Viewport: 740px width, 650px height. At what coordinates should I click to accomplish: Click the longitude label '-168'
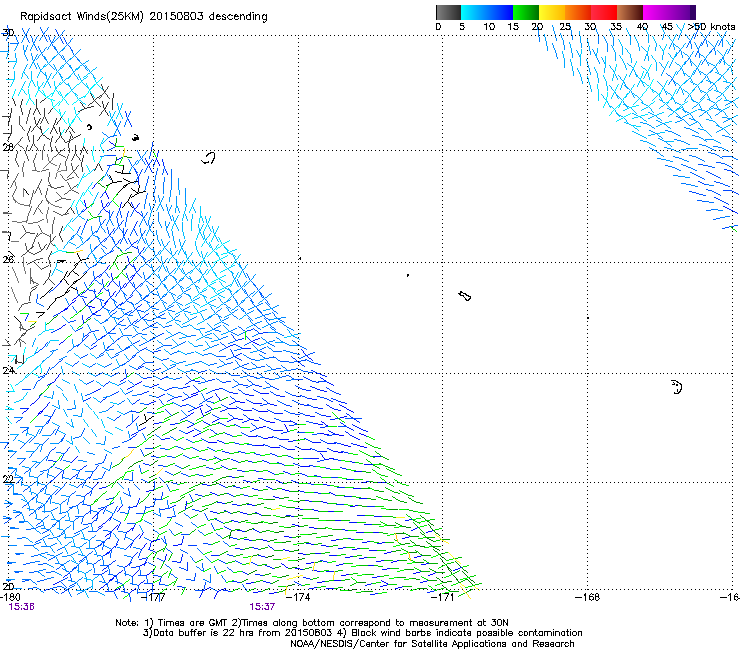tap(588, 597)
